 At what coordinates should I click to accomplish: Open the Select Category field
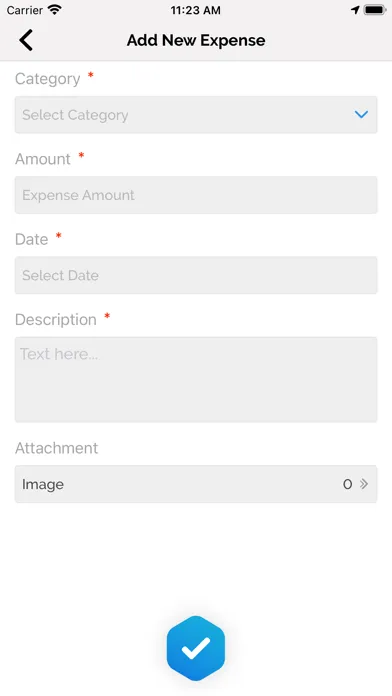[x=196, y=115]
